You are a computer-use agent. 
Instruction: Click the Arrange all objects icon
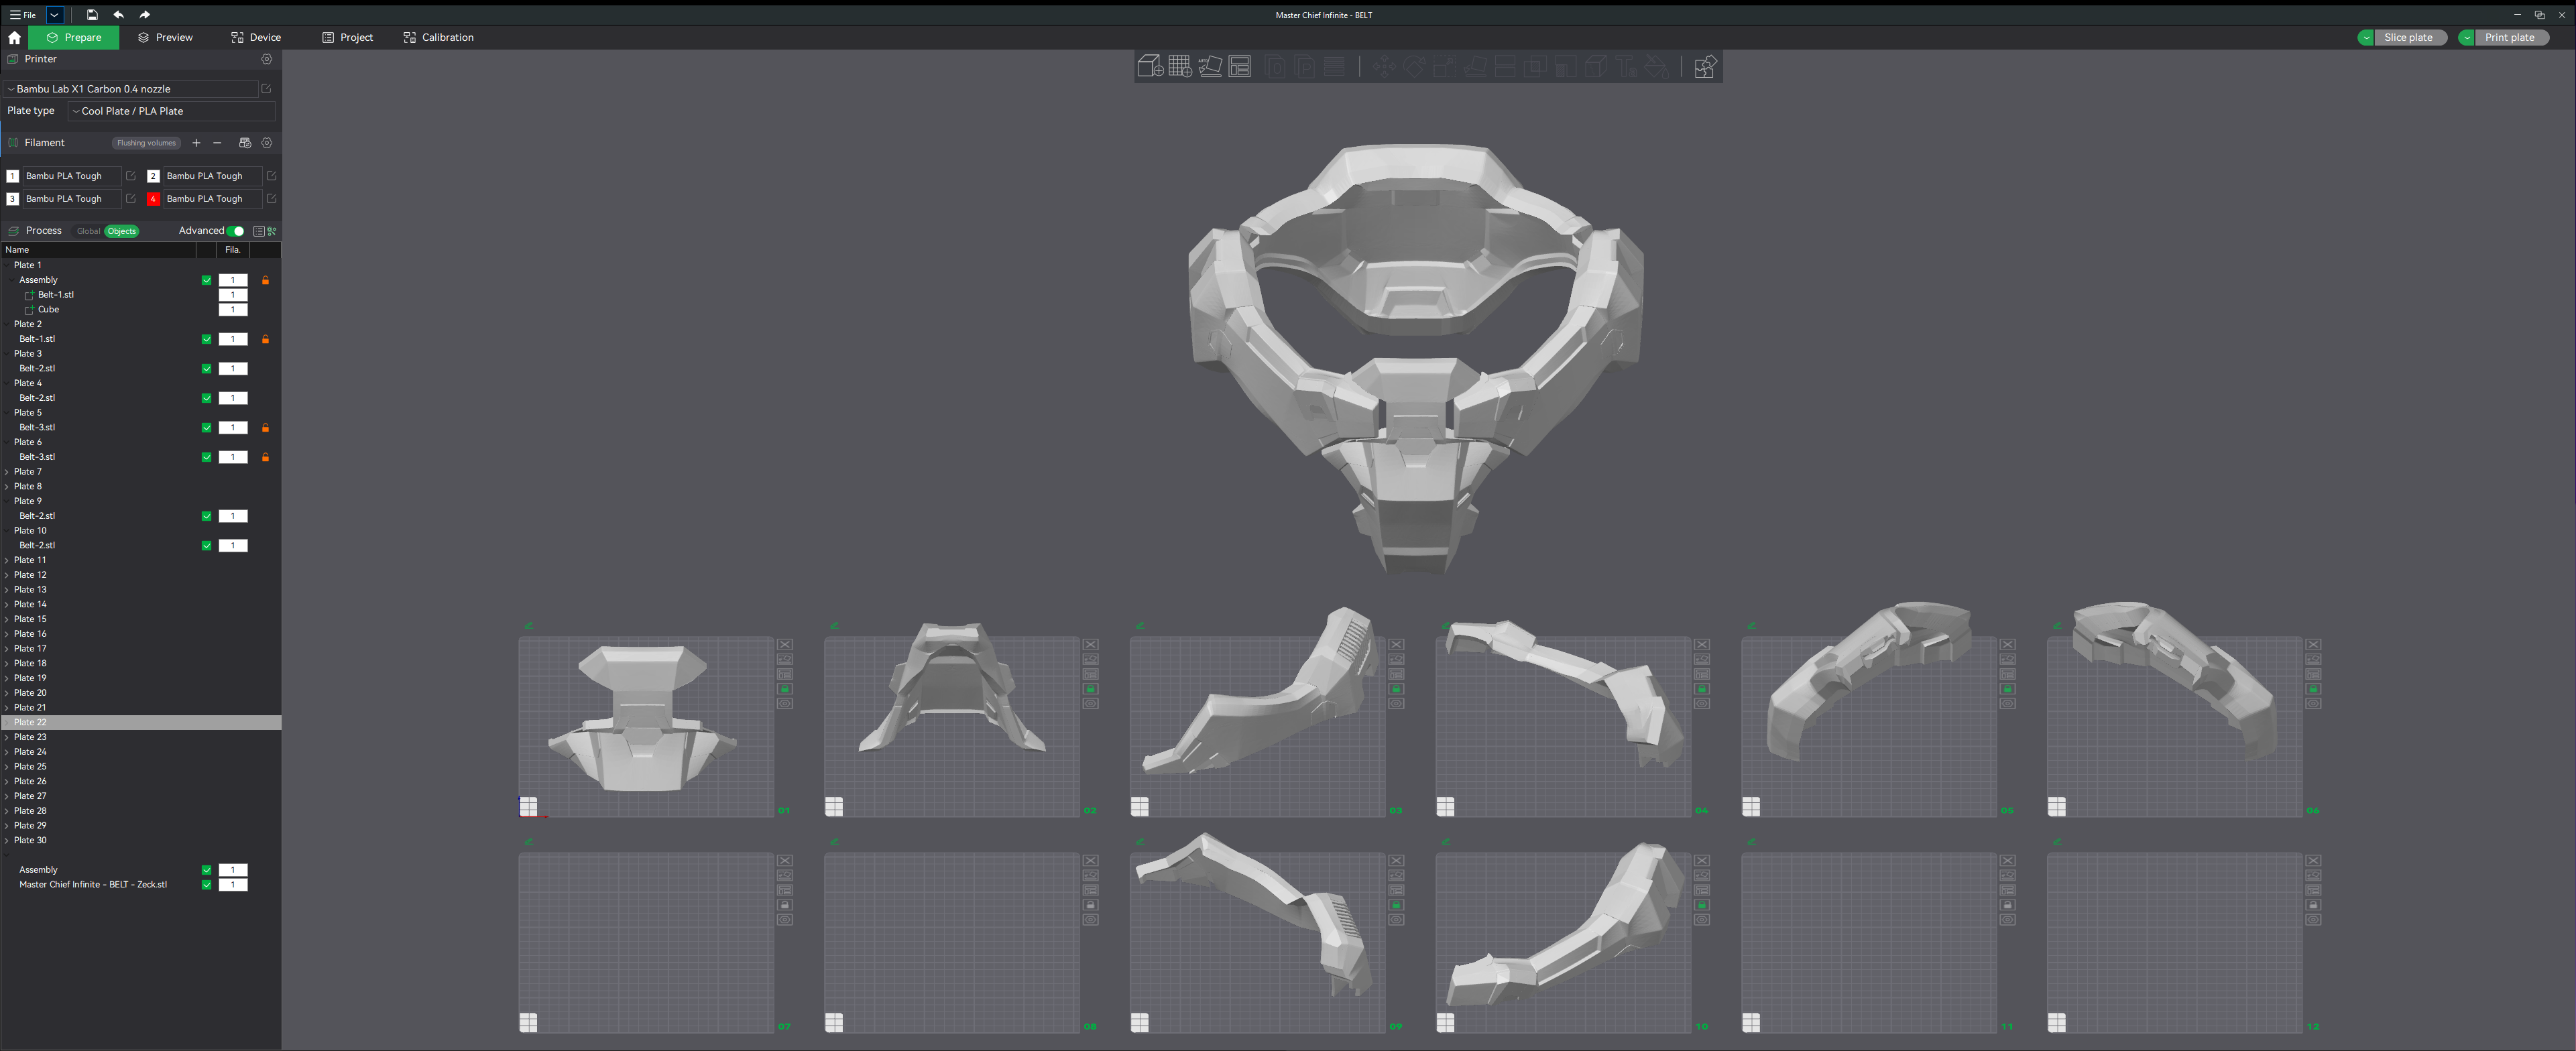(1240, 67)
